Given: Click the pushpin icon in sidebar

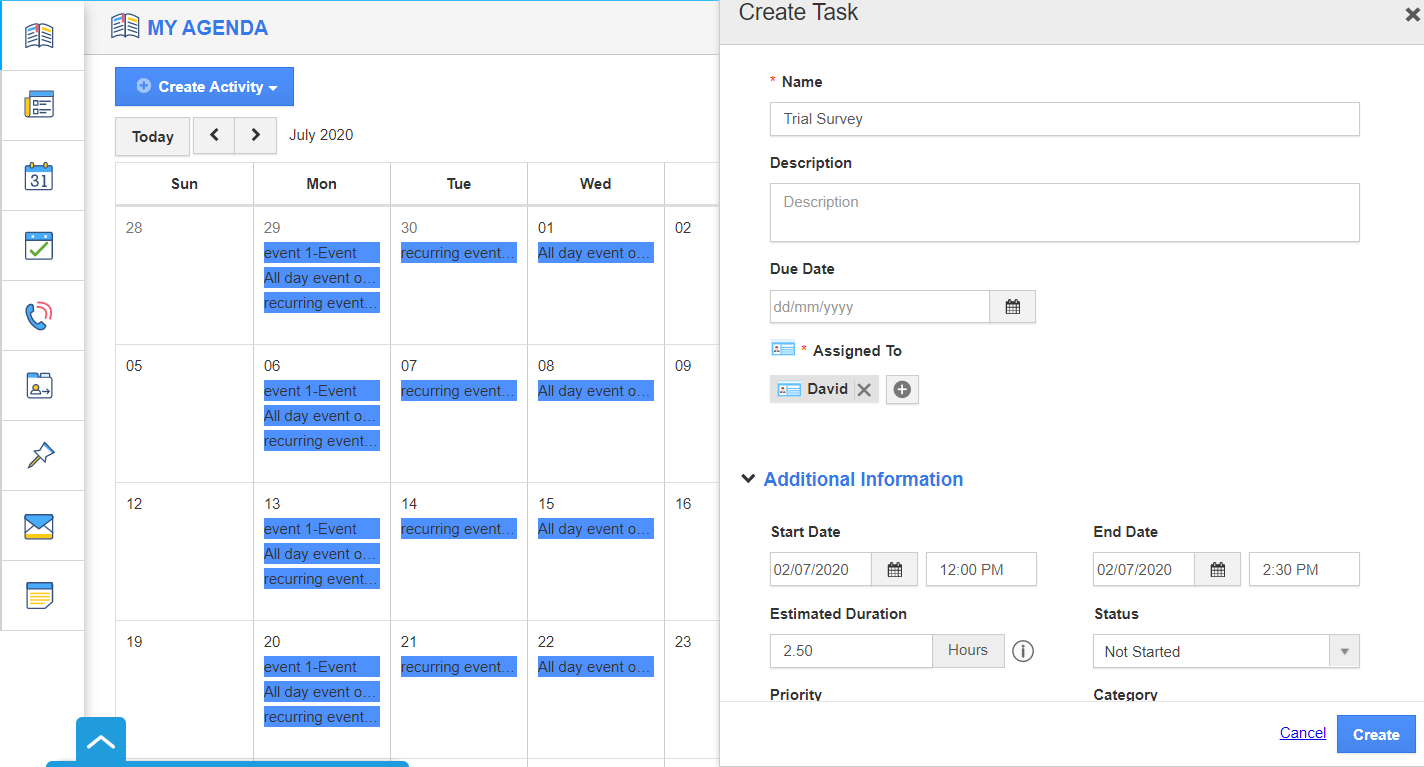Looking at the screenshot, I should (x=40, y=456).
